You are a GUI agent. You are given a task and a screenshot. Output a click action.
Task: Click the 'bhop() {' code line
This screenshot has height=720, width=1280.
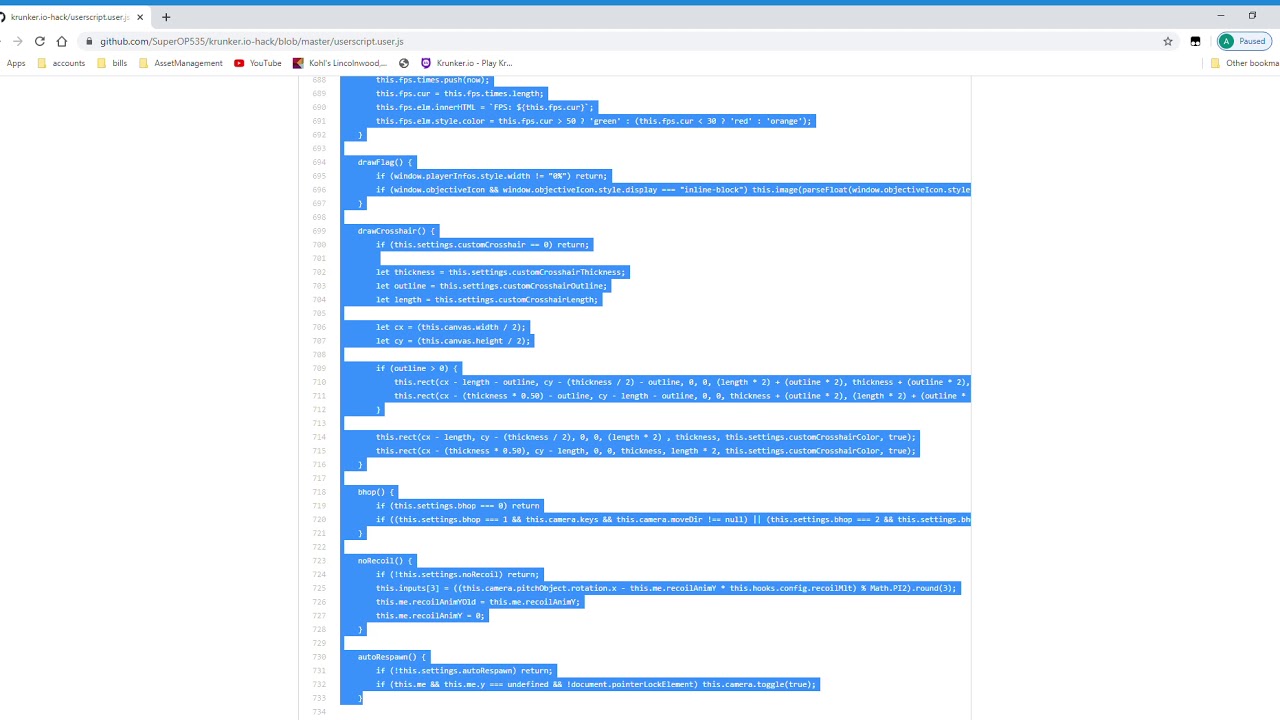pos(376,492)
